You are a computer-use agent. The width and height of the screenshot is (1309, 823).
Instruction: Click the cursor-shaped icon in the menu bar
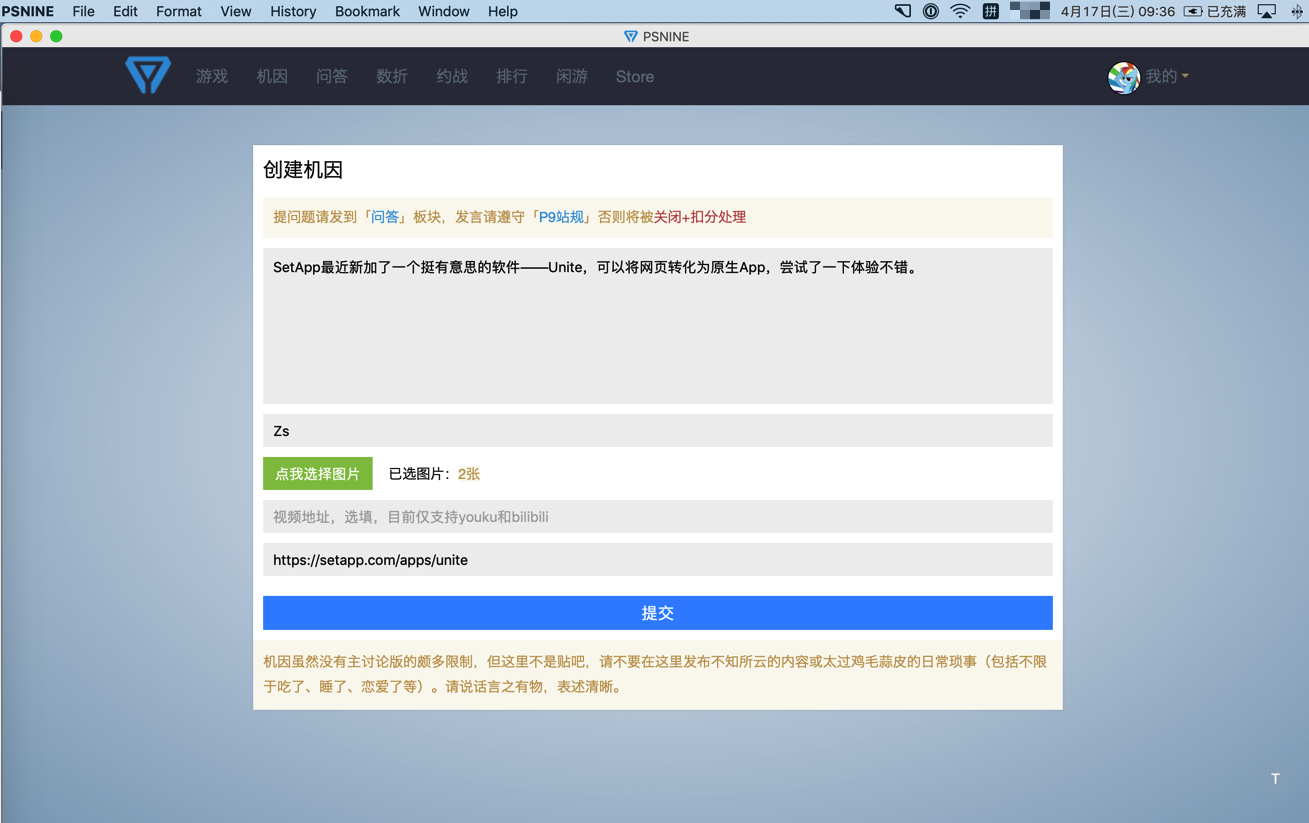tap(902, 11)
